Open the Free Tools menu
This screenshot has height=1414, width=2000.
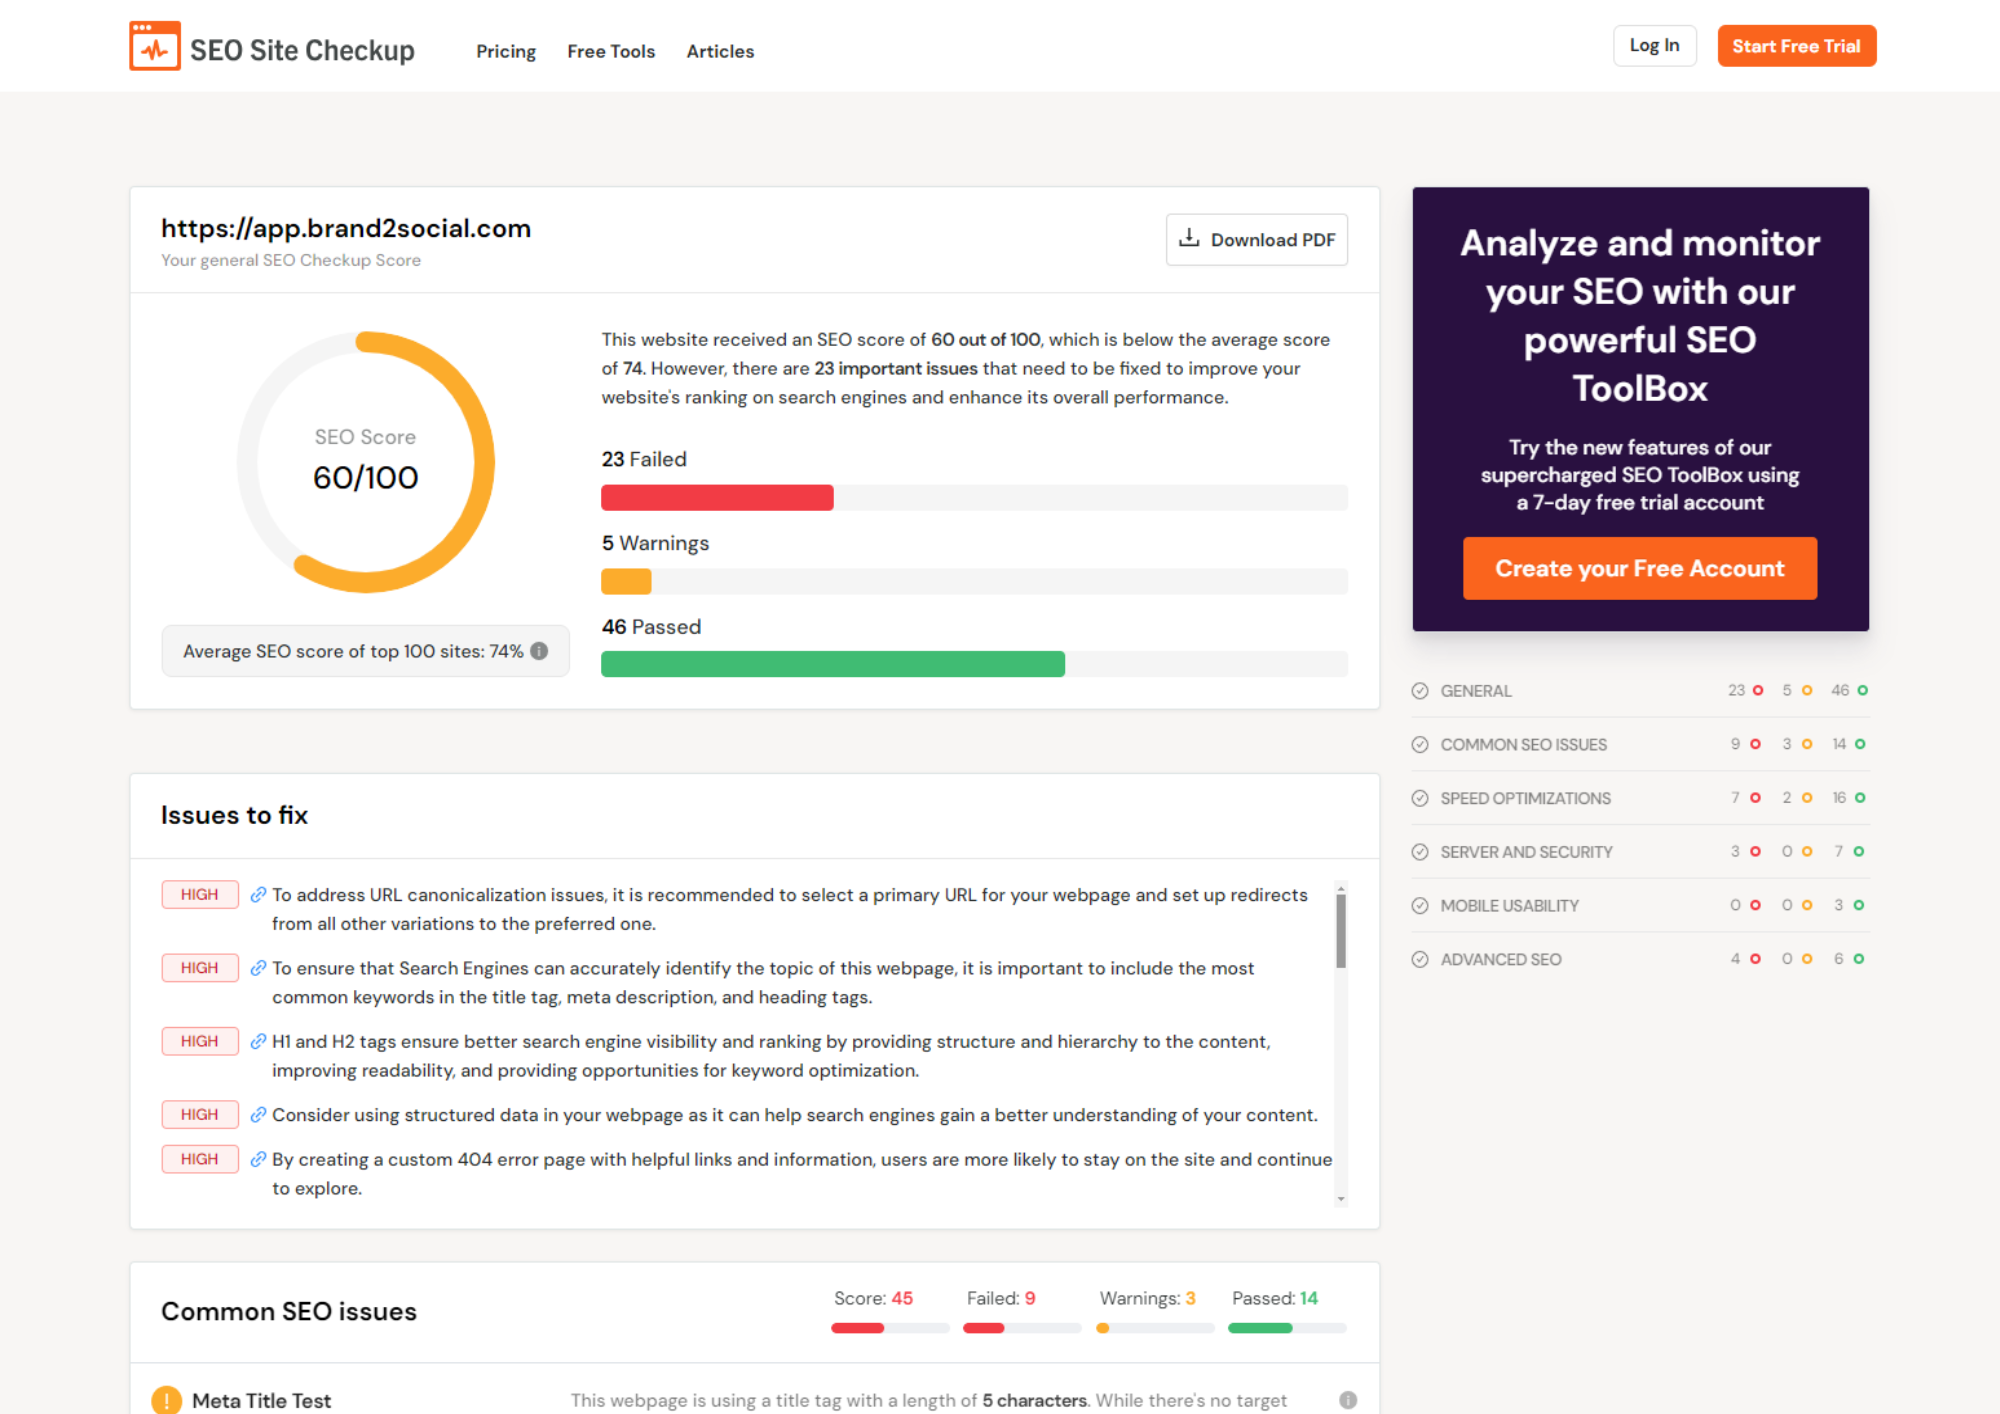610,51
